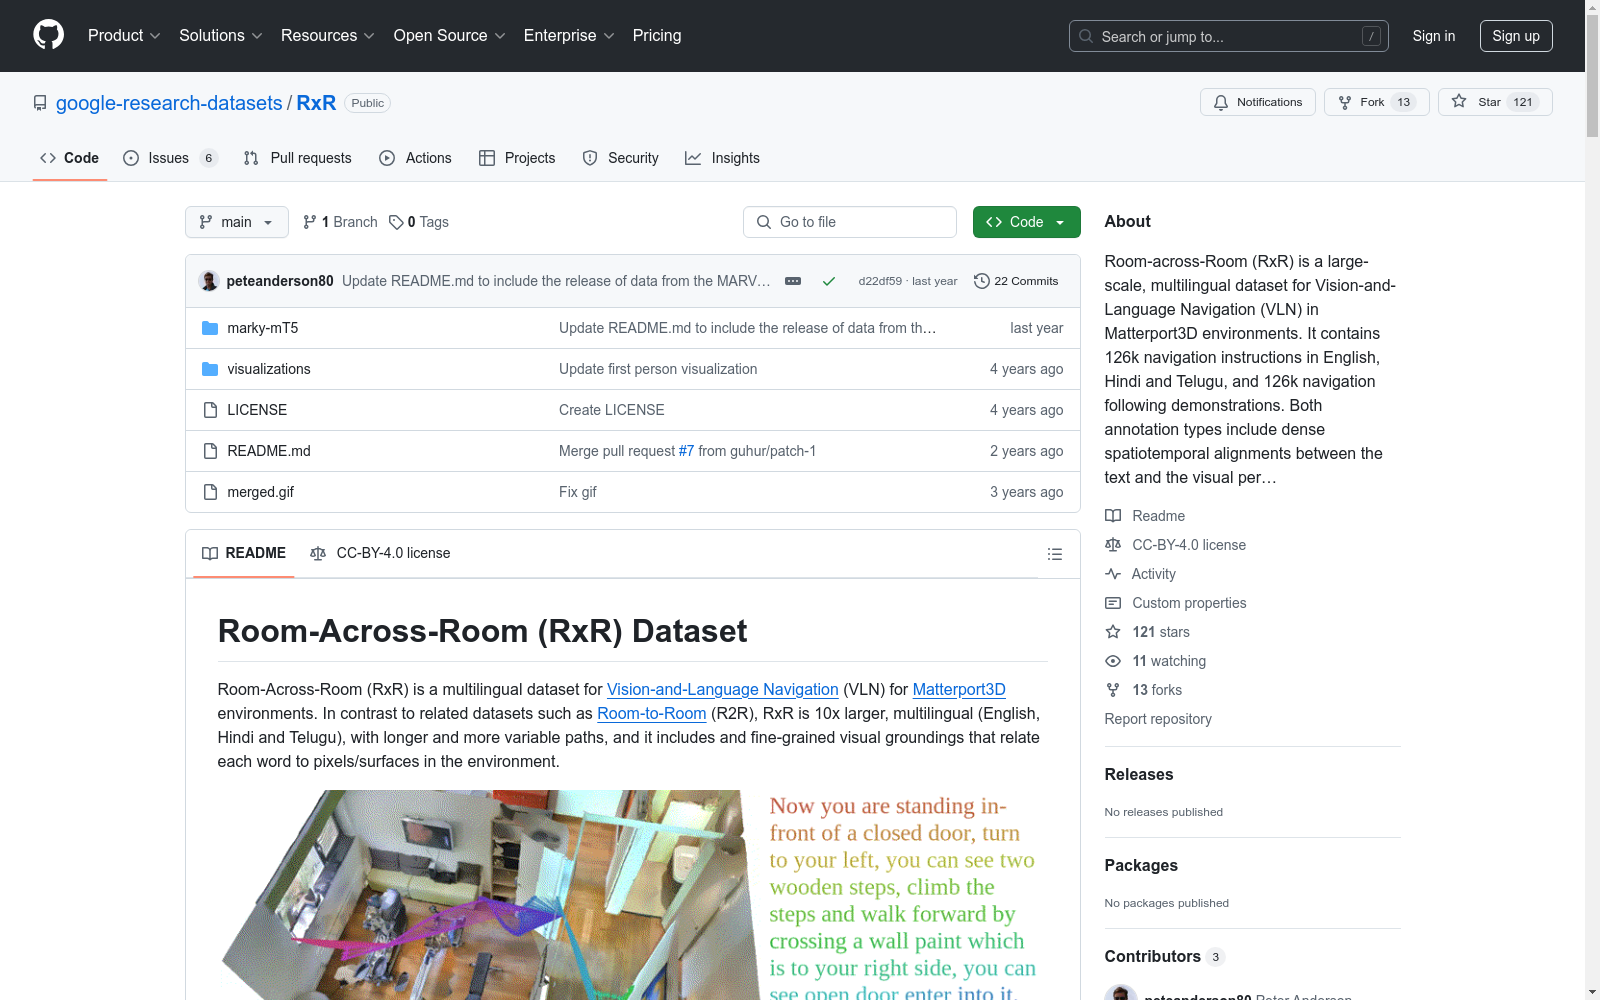The width and height of the screenshot is (1600, 1000).
Task: Focus the Go to file field
Action: click(850, 222)
